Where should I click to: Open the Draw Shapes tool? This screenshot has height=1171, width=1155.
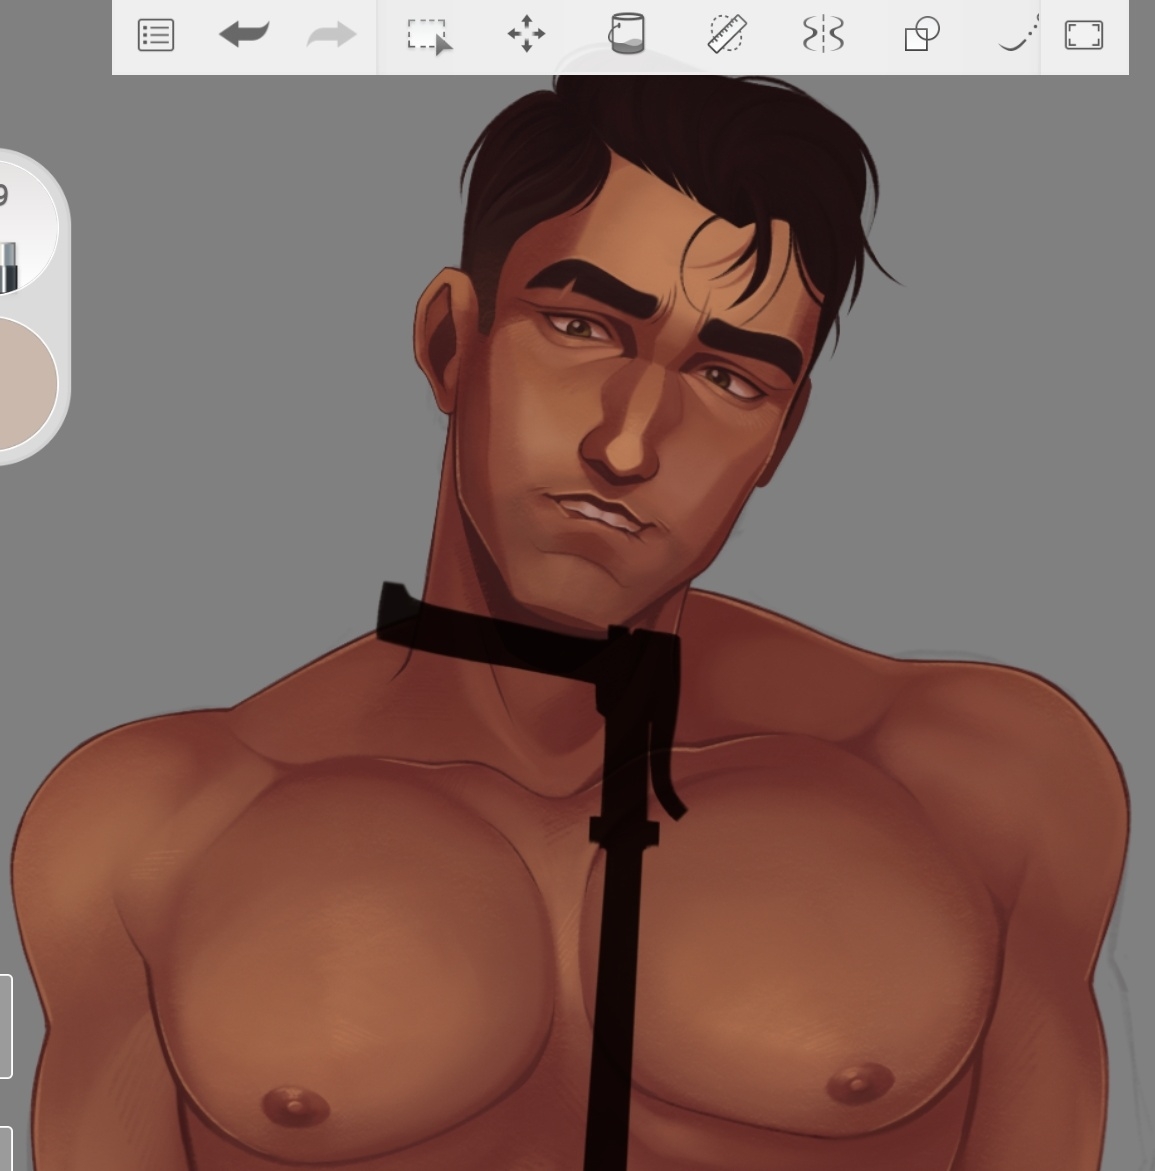click(921, 35)
